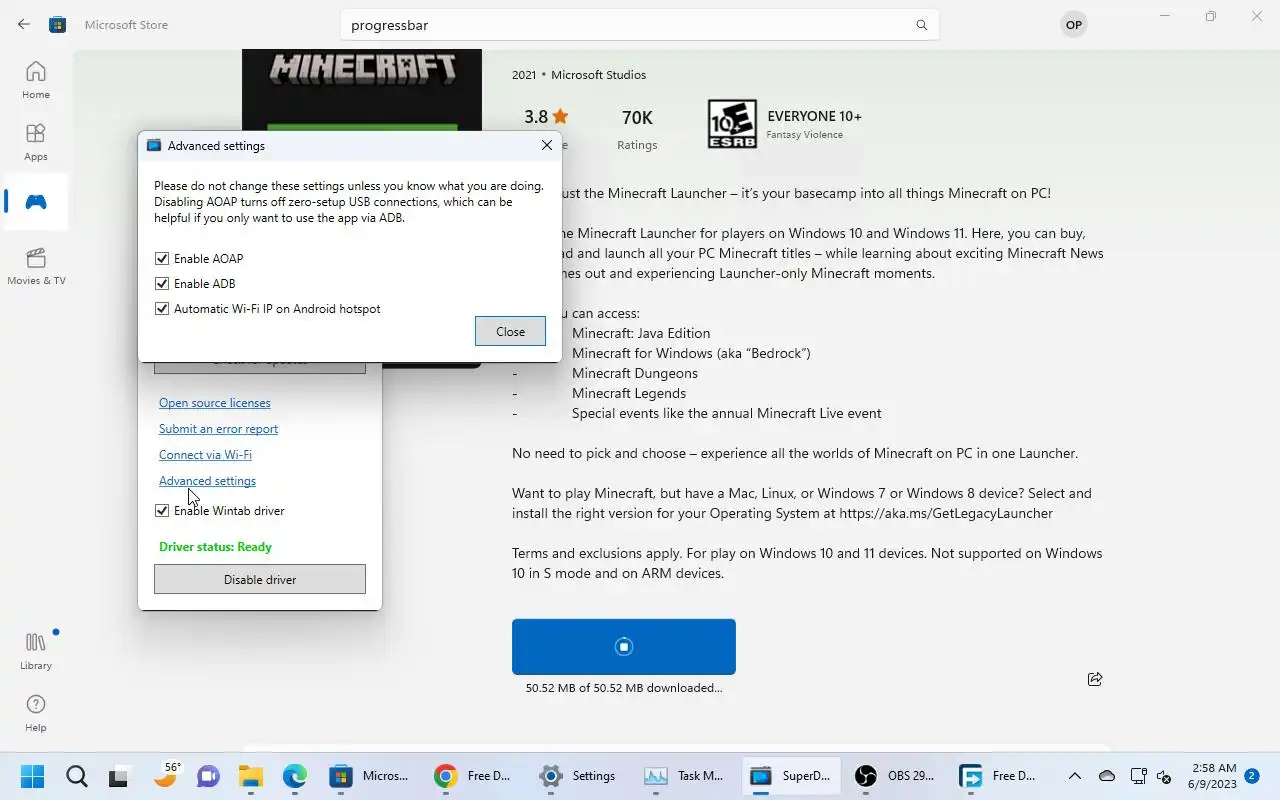
Task: Click the muted volume tray icon
Action: (1164, 776)
